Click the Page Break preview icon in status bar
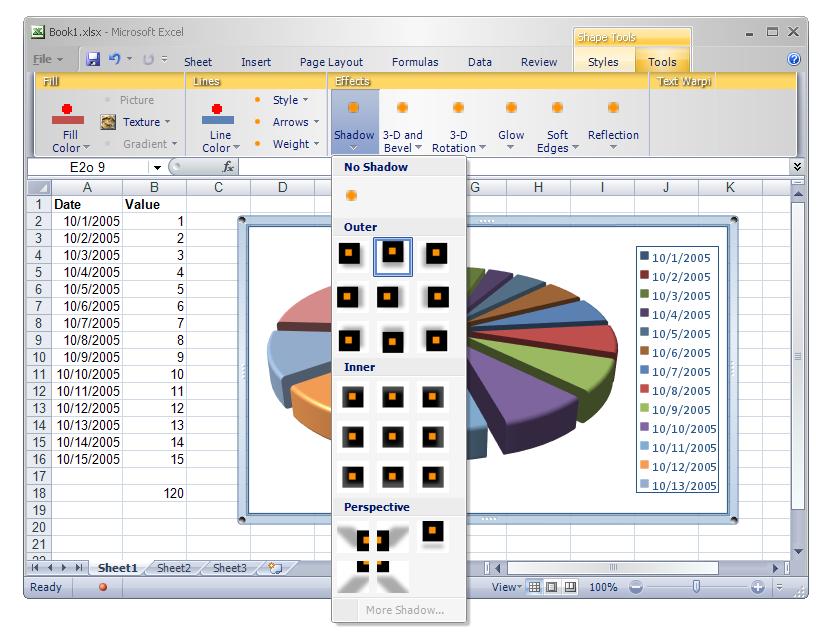 click(570, 587)
